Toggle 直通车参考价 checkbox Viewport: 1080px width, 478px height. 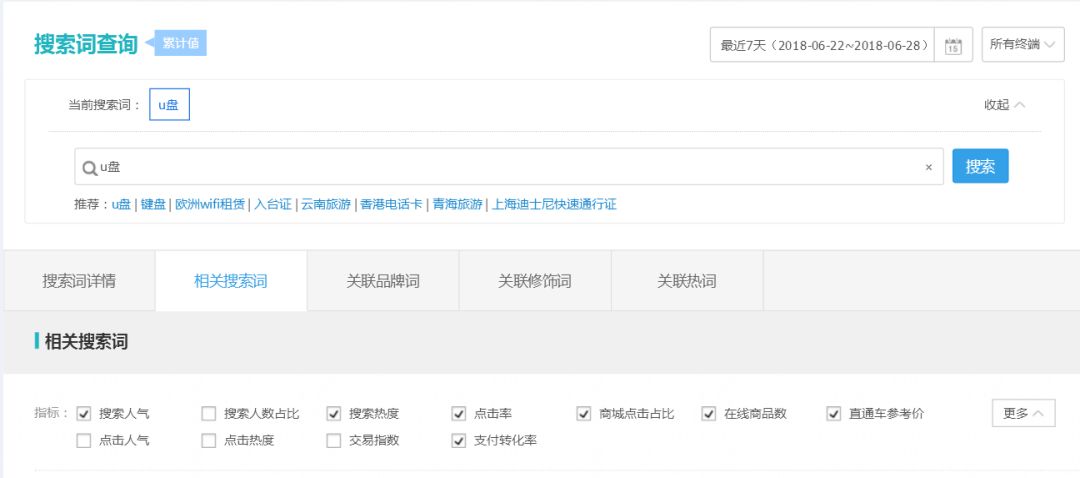coord(834,414)
